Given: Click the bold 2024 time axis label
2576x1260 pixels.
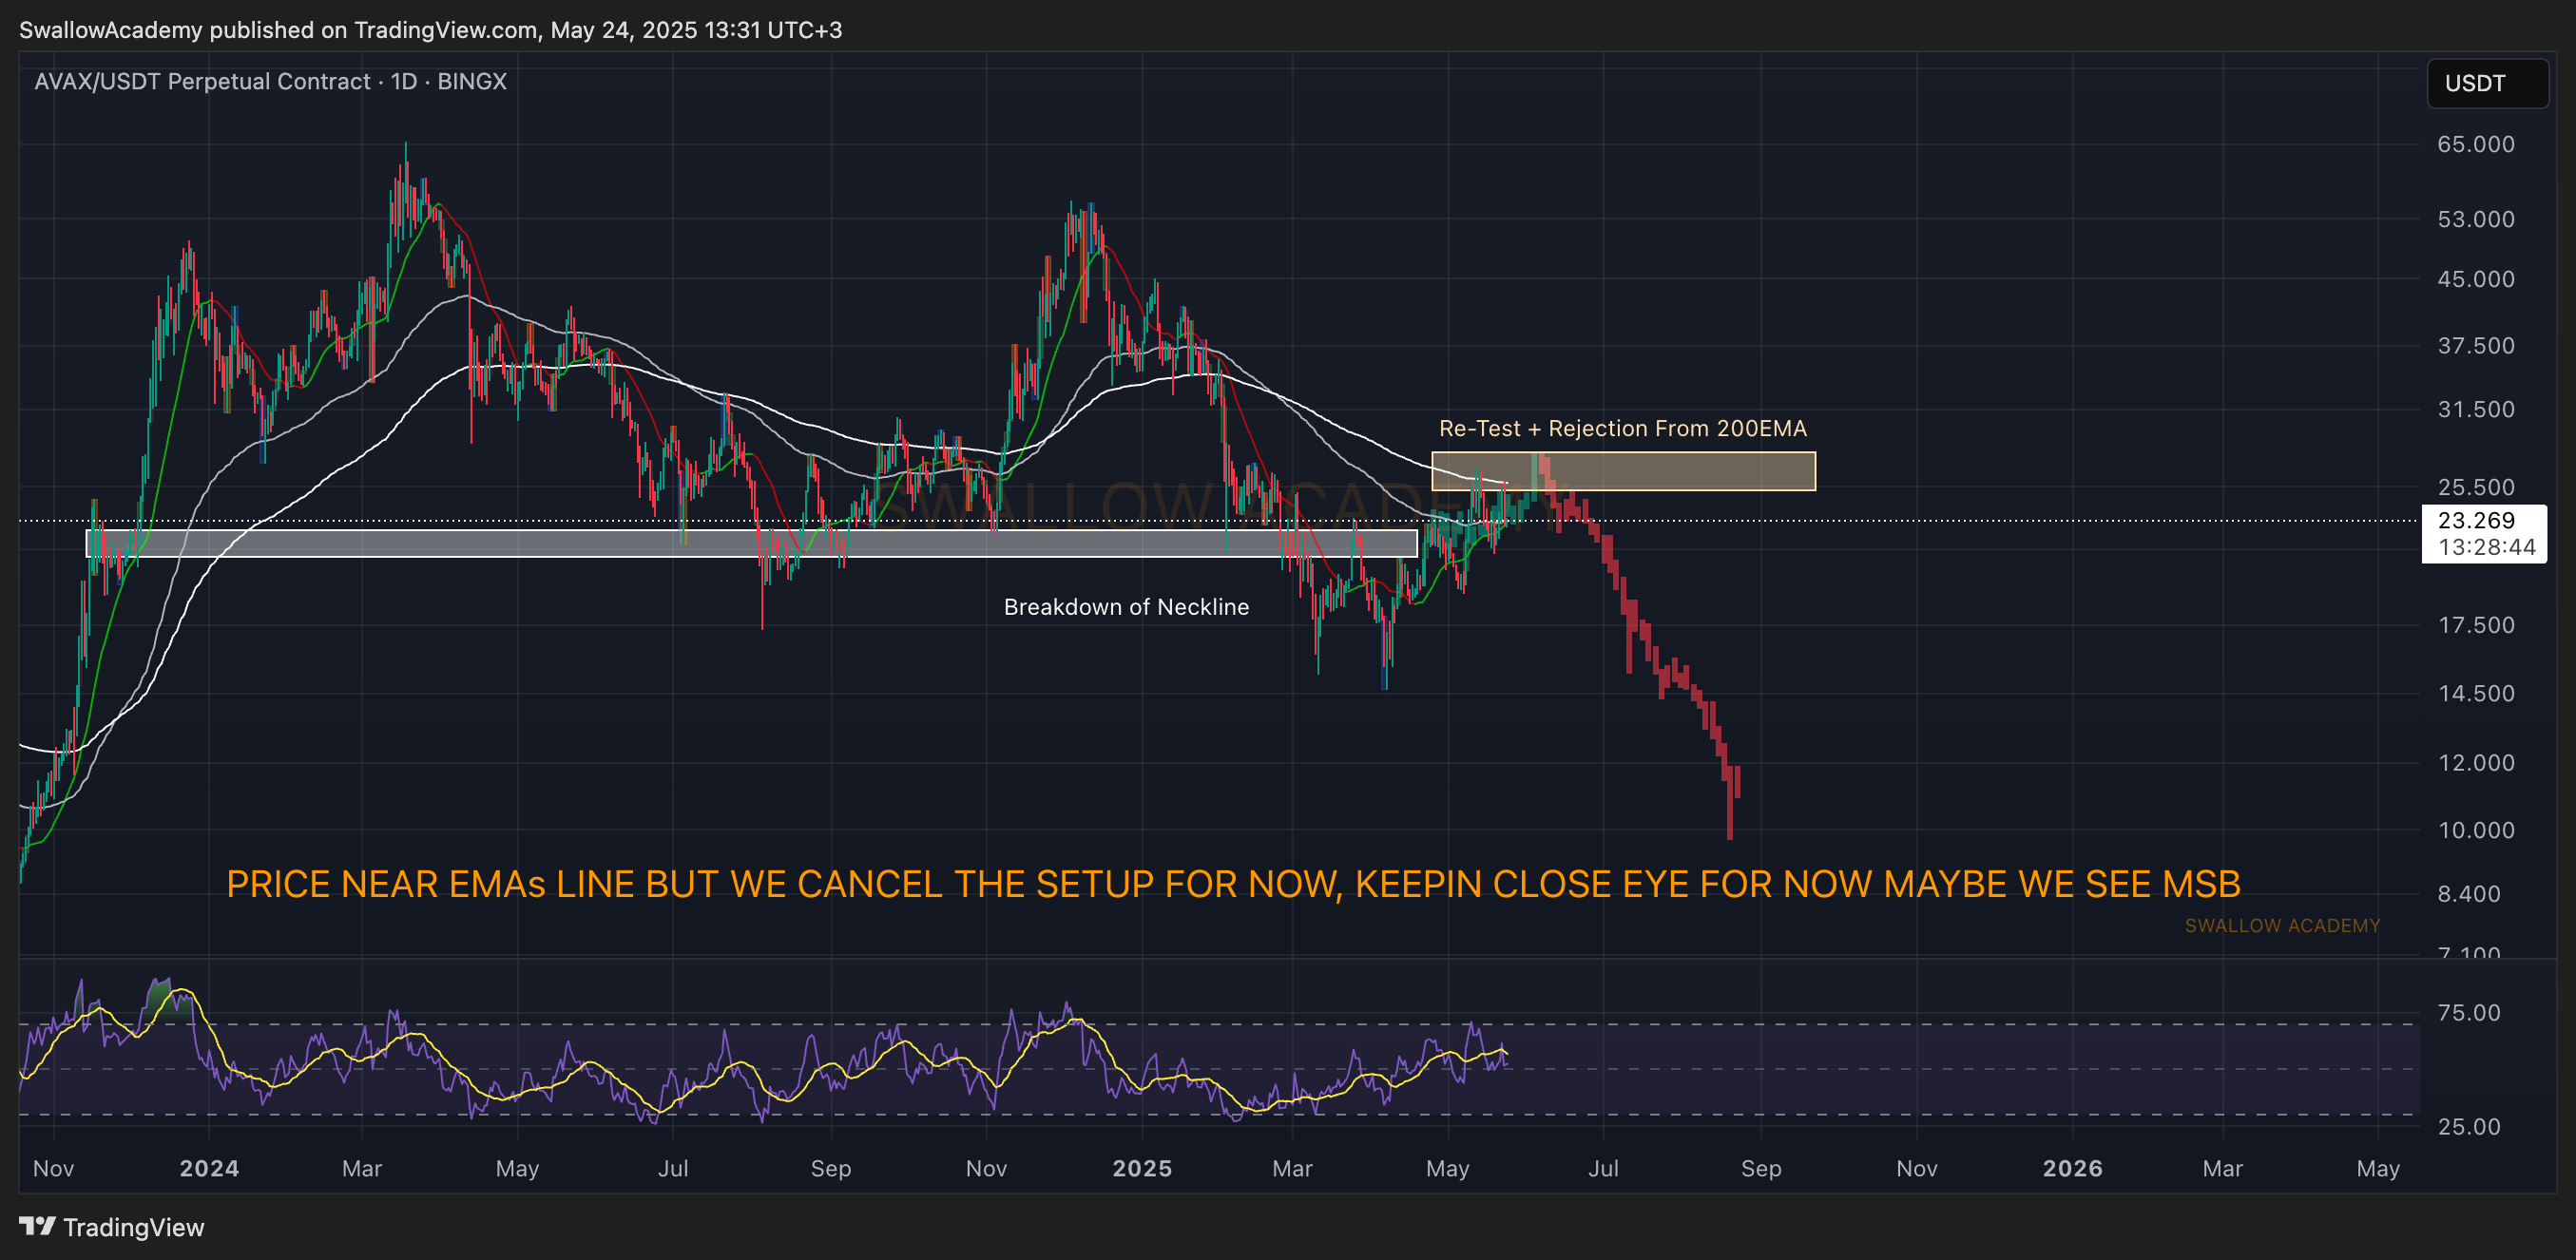Looking at the screenshot, I should click(209, 1168).
